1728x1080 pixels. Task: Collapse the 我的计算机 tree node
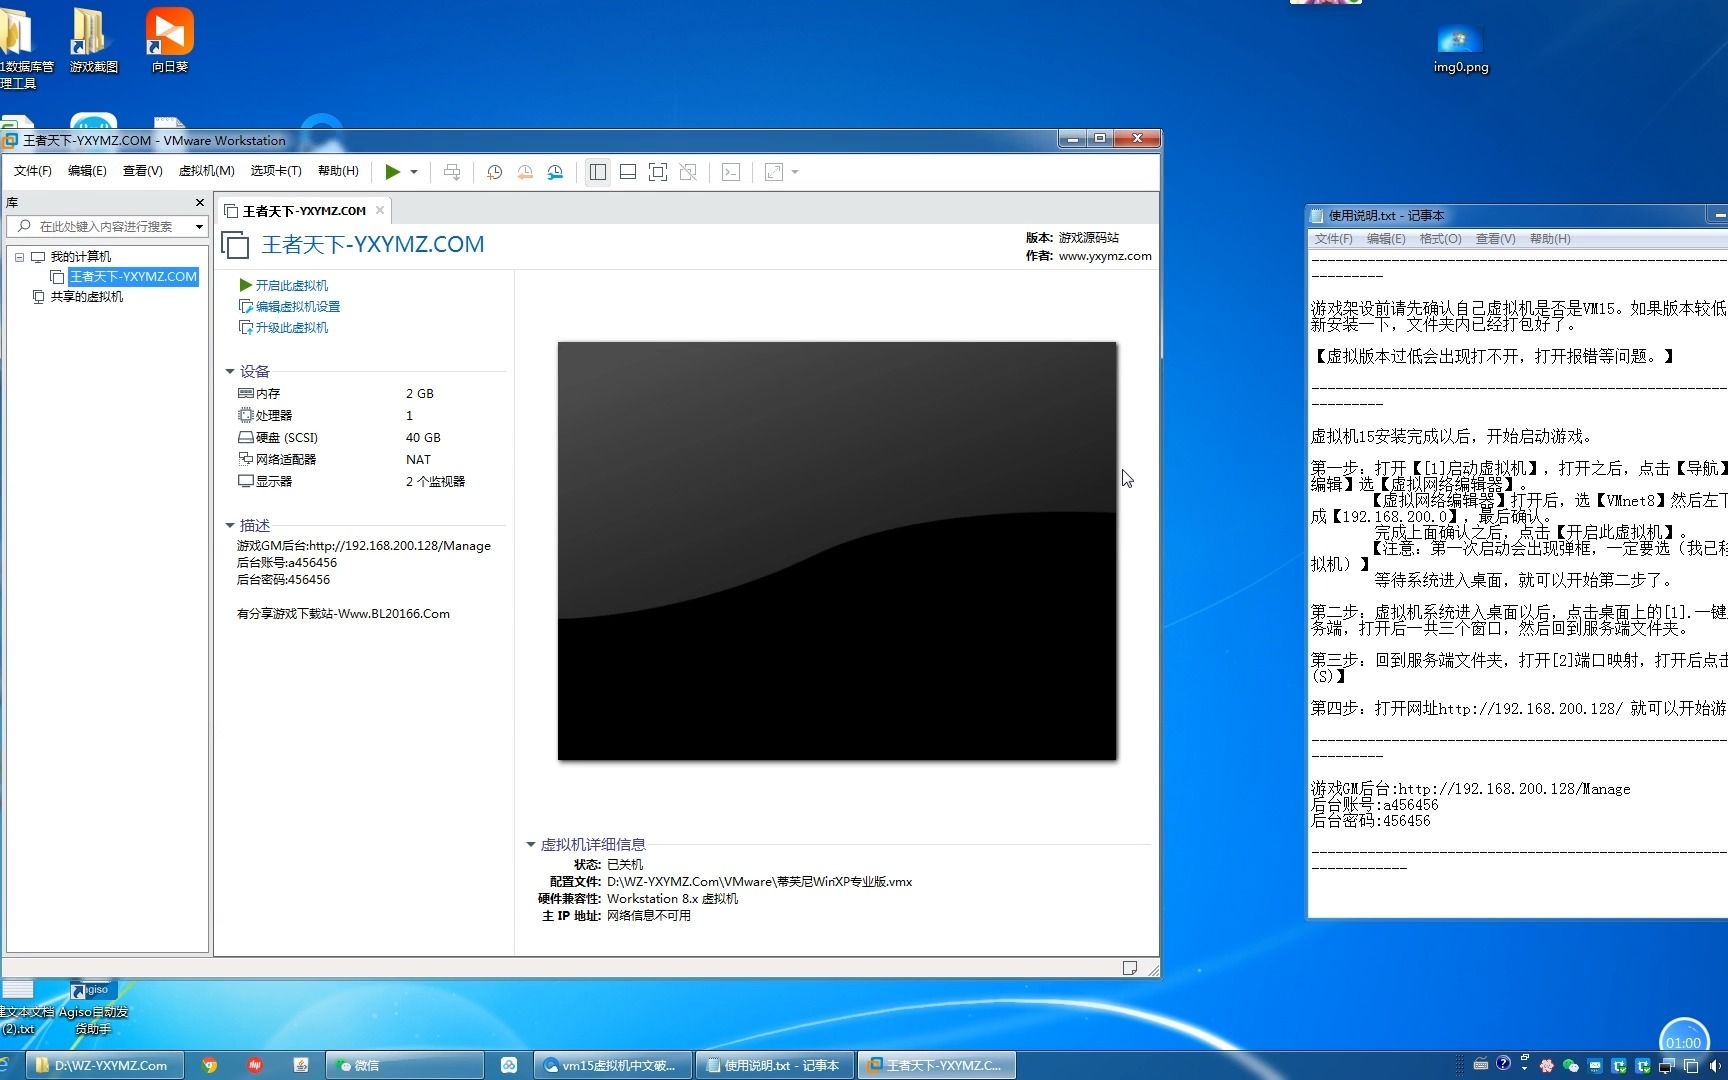[19, 257]
